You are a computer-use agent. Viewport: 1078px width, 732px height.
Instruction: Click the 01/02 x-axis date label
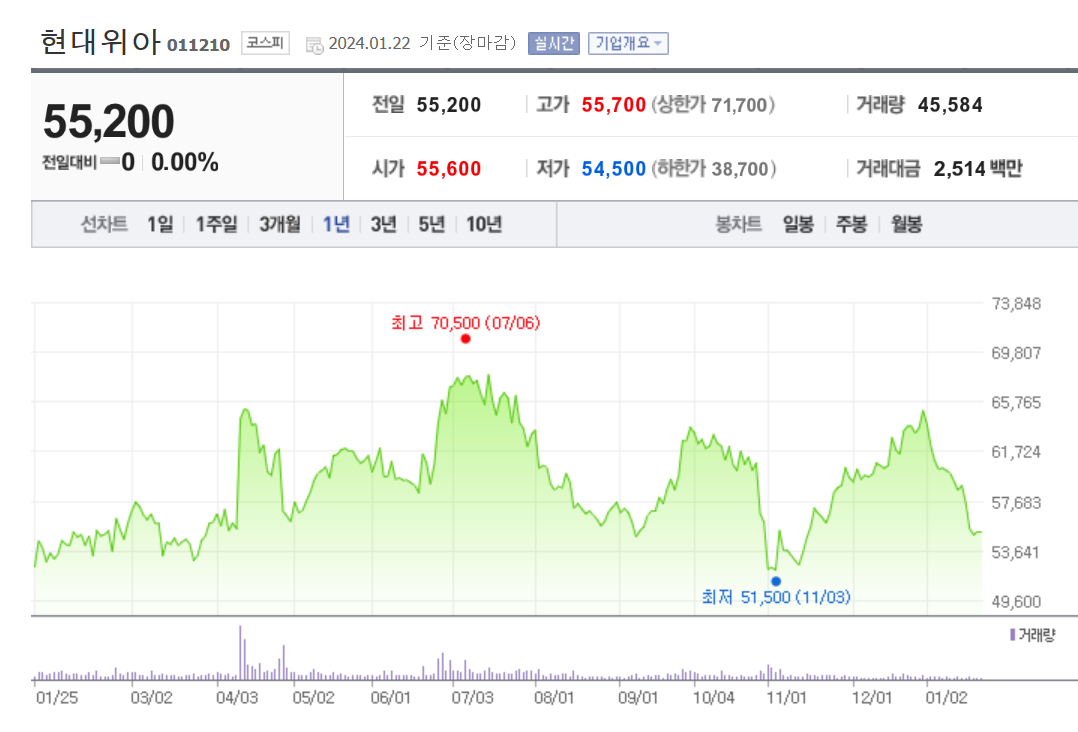(946, 698)
